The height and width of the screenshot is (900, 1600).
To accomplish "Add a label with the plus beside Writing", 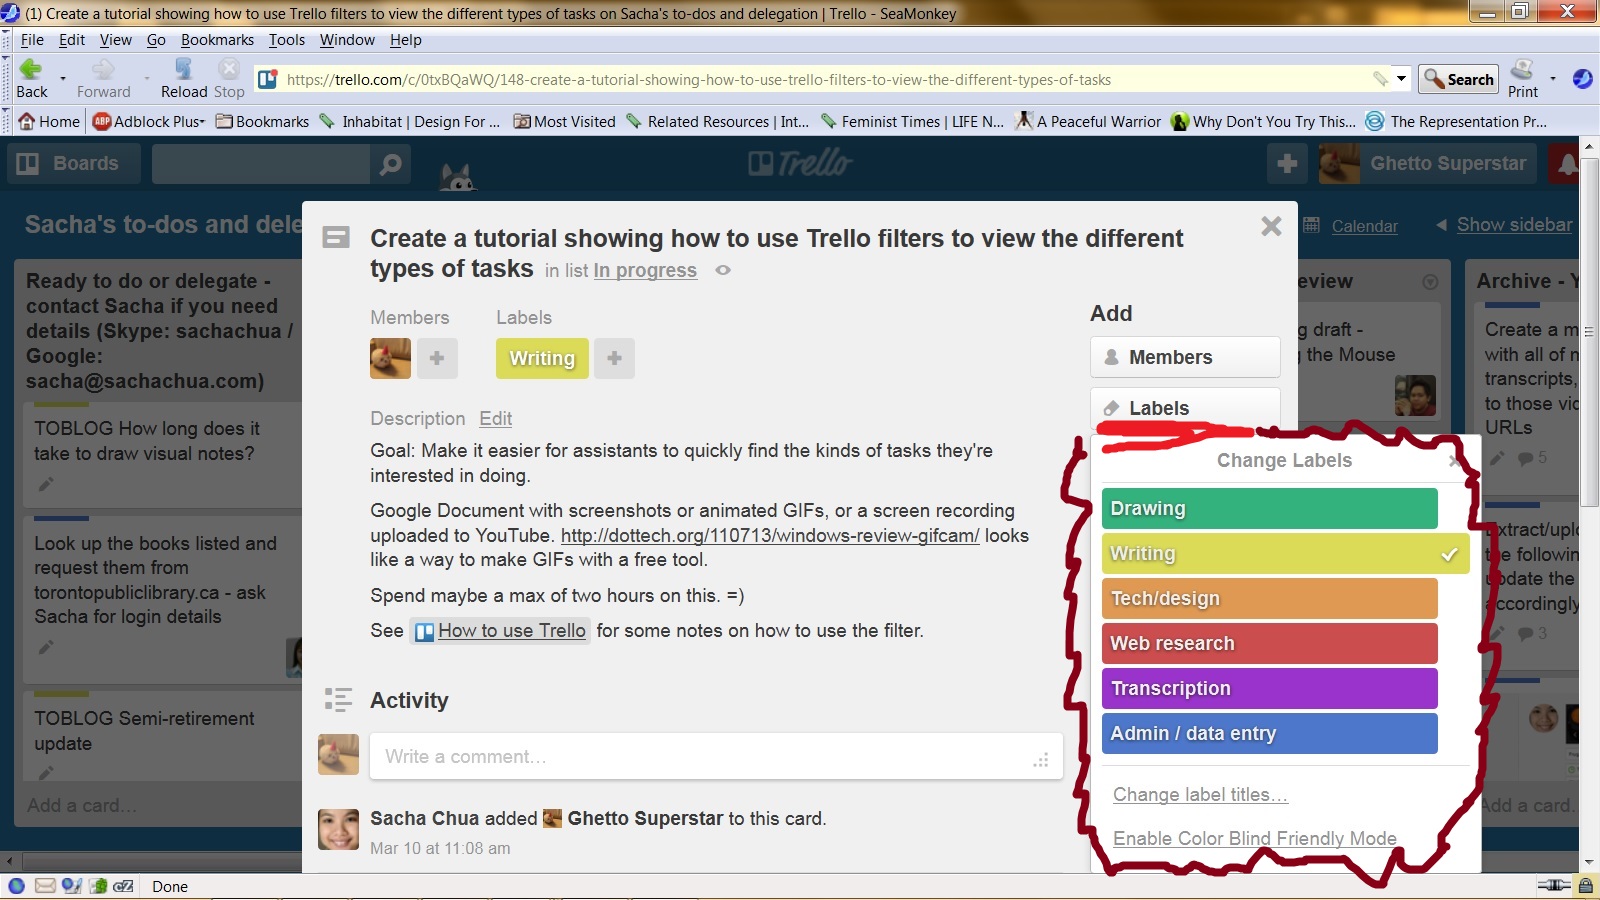I will pos(614,358).
